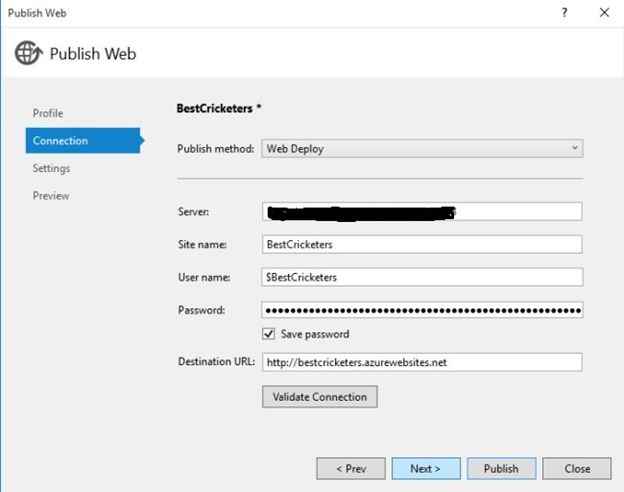Viewport: 624px width, 492px height.
Task: Click the BestCricketers profile heading
Action: tap(218, 108)
